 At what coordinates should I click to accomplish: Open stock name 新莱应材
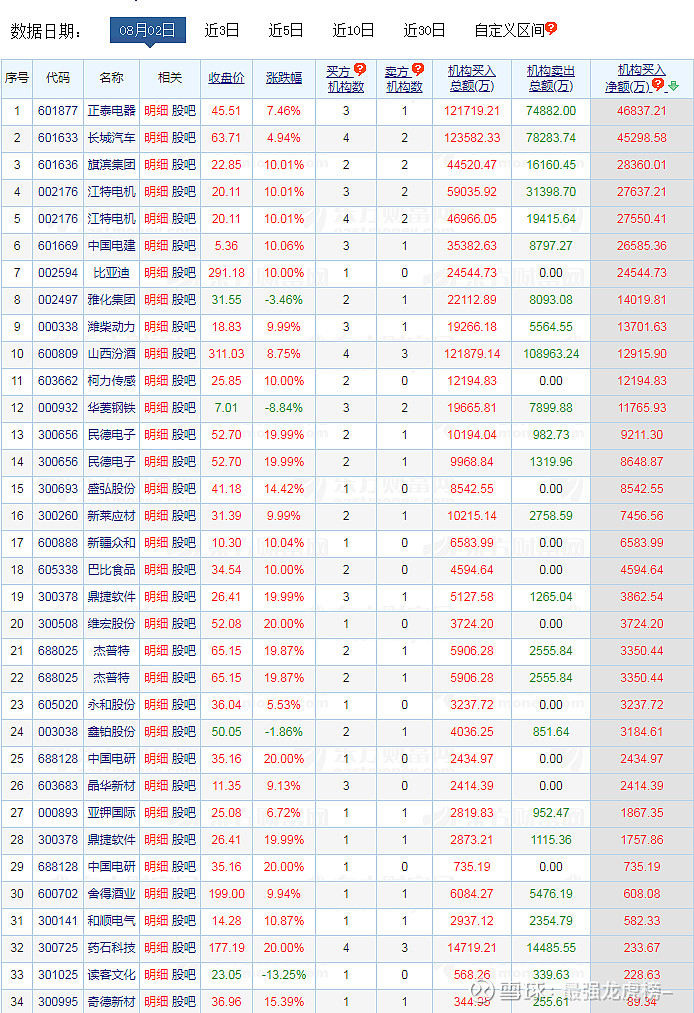(111, 516)
